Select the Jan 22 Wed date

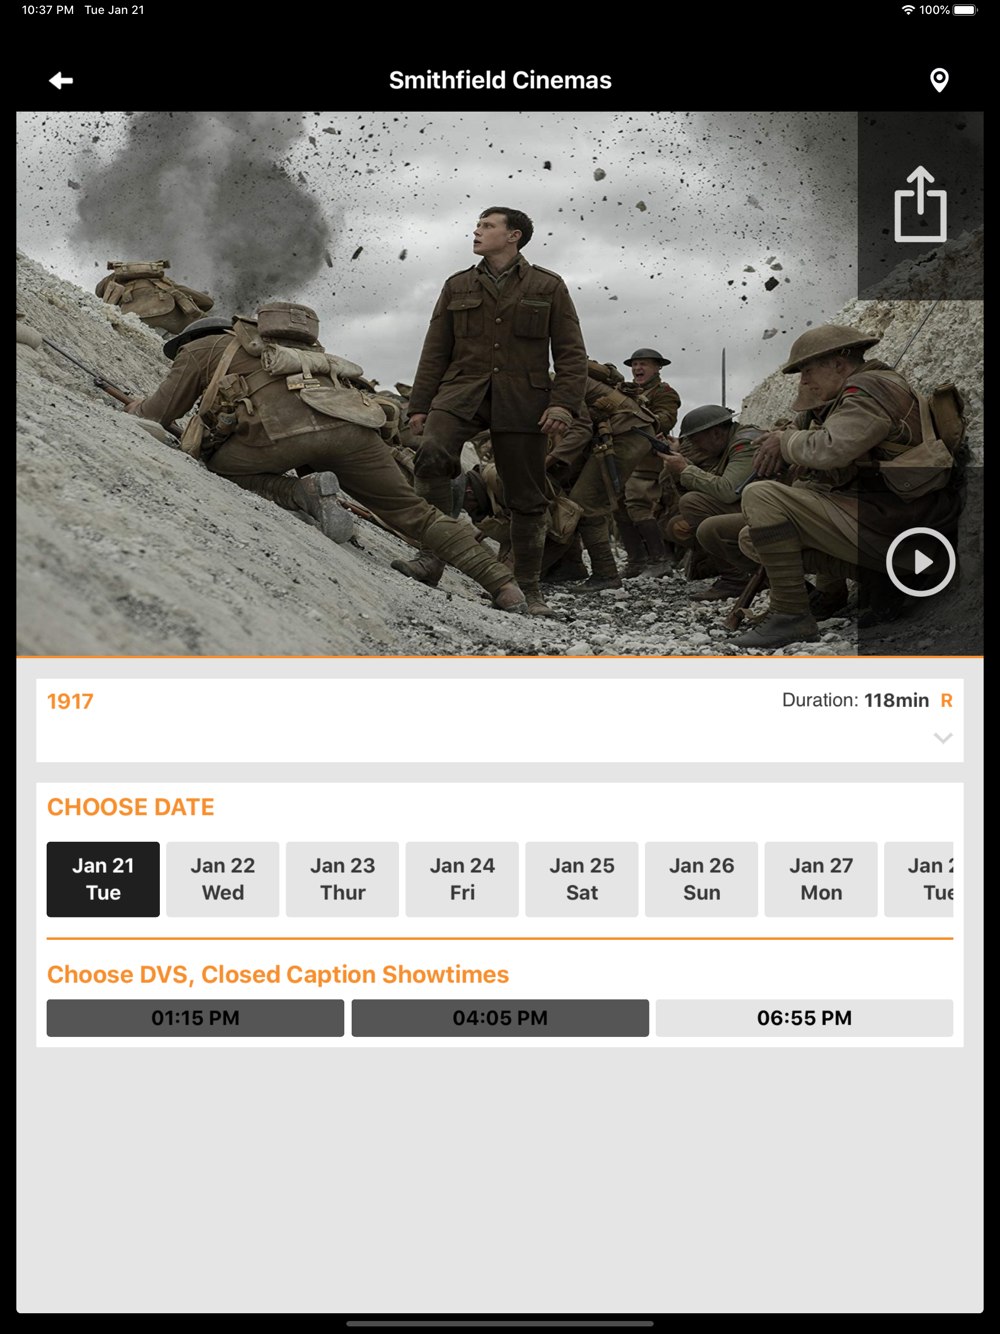[223, 879]
